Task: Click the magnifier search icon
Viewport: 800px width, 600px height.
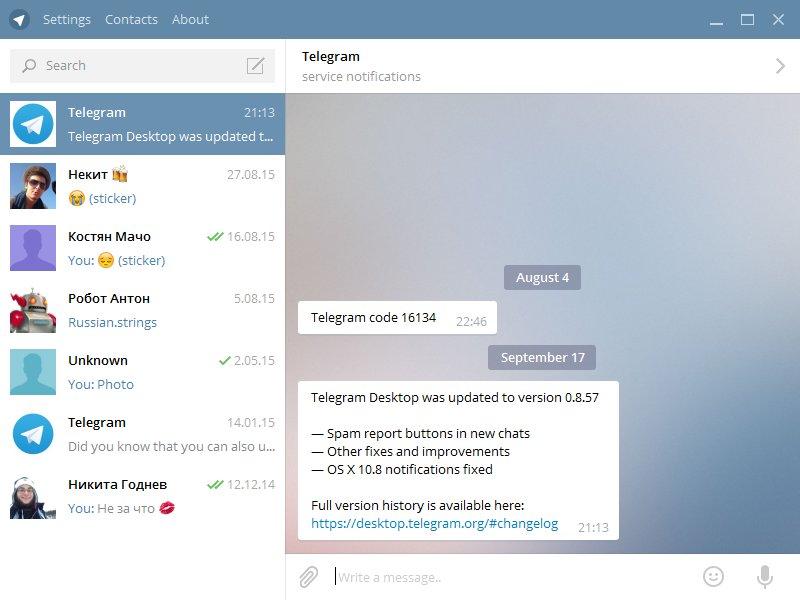Action: click(29, 66)
